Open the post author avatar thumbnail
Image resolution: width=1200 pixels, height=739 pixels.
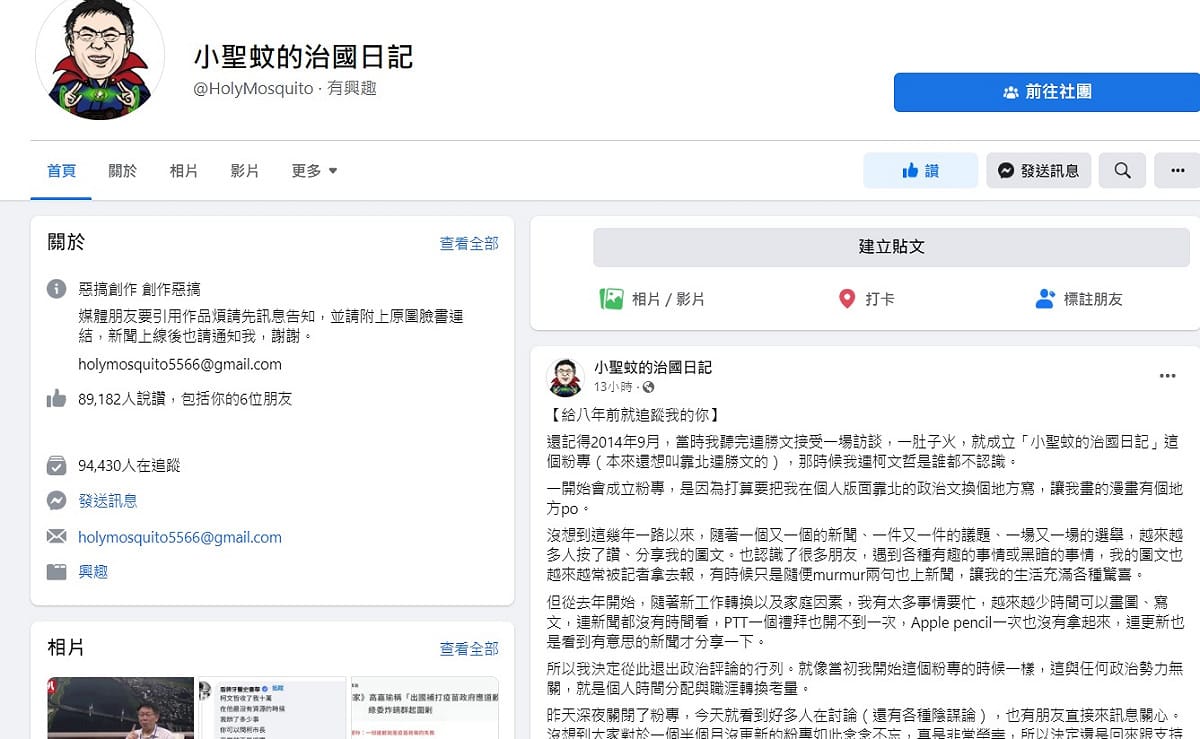(x=565, y=377)
